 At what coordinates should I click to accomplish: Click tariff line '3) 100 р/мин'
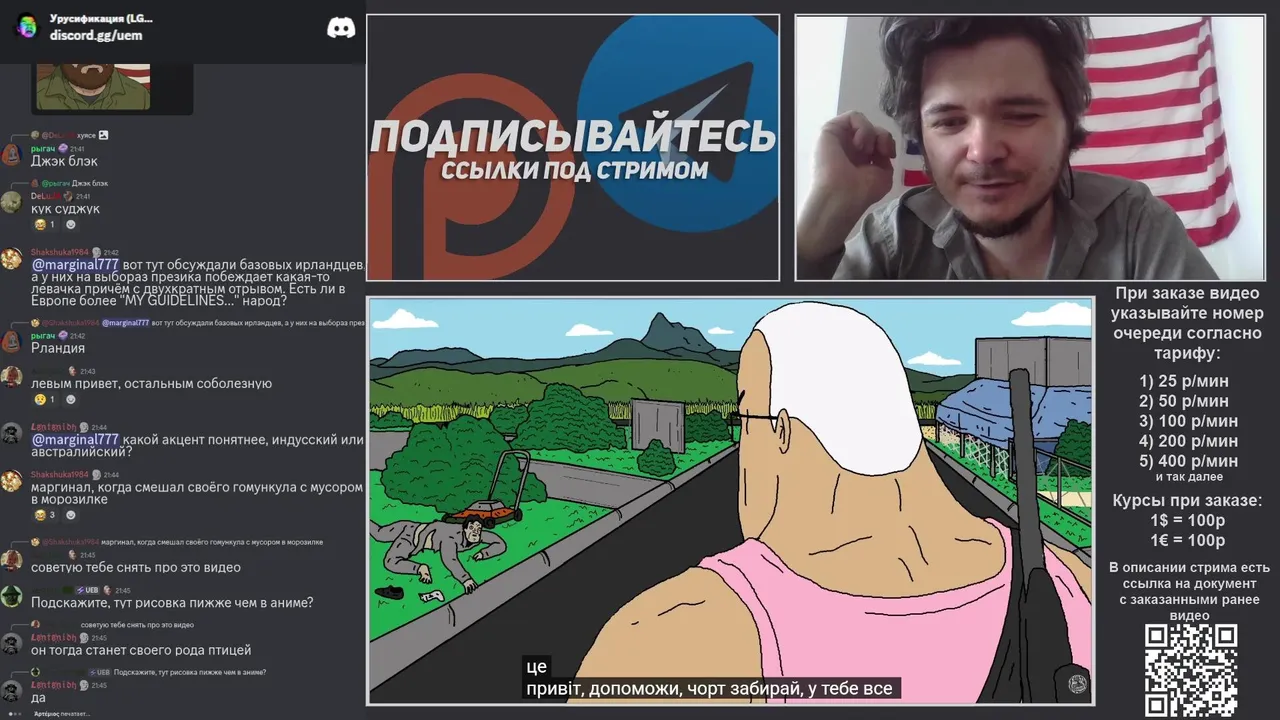(x=1188, y=421)
